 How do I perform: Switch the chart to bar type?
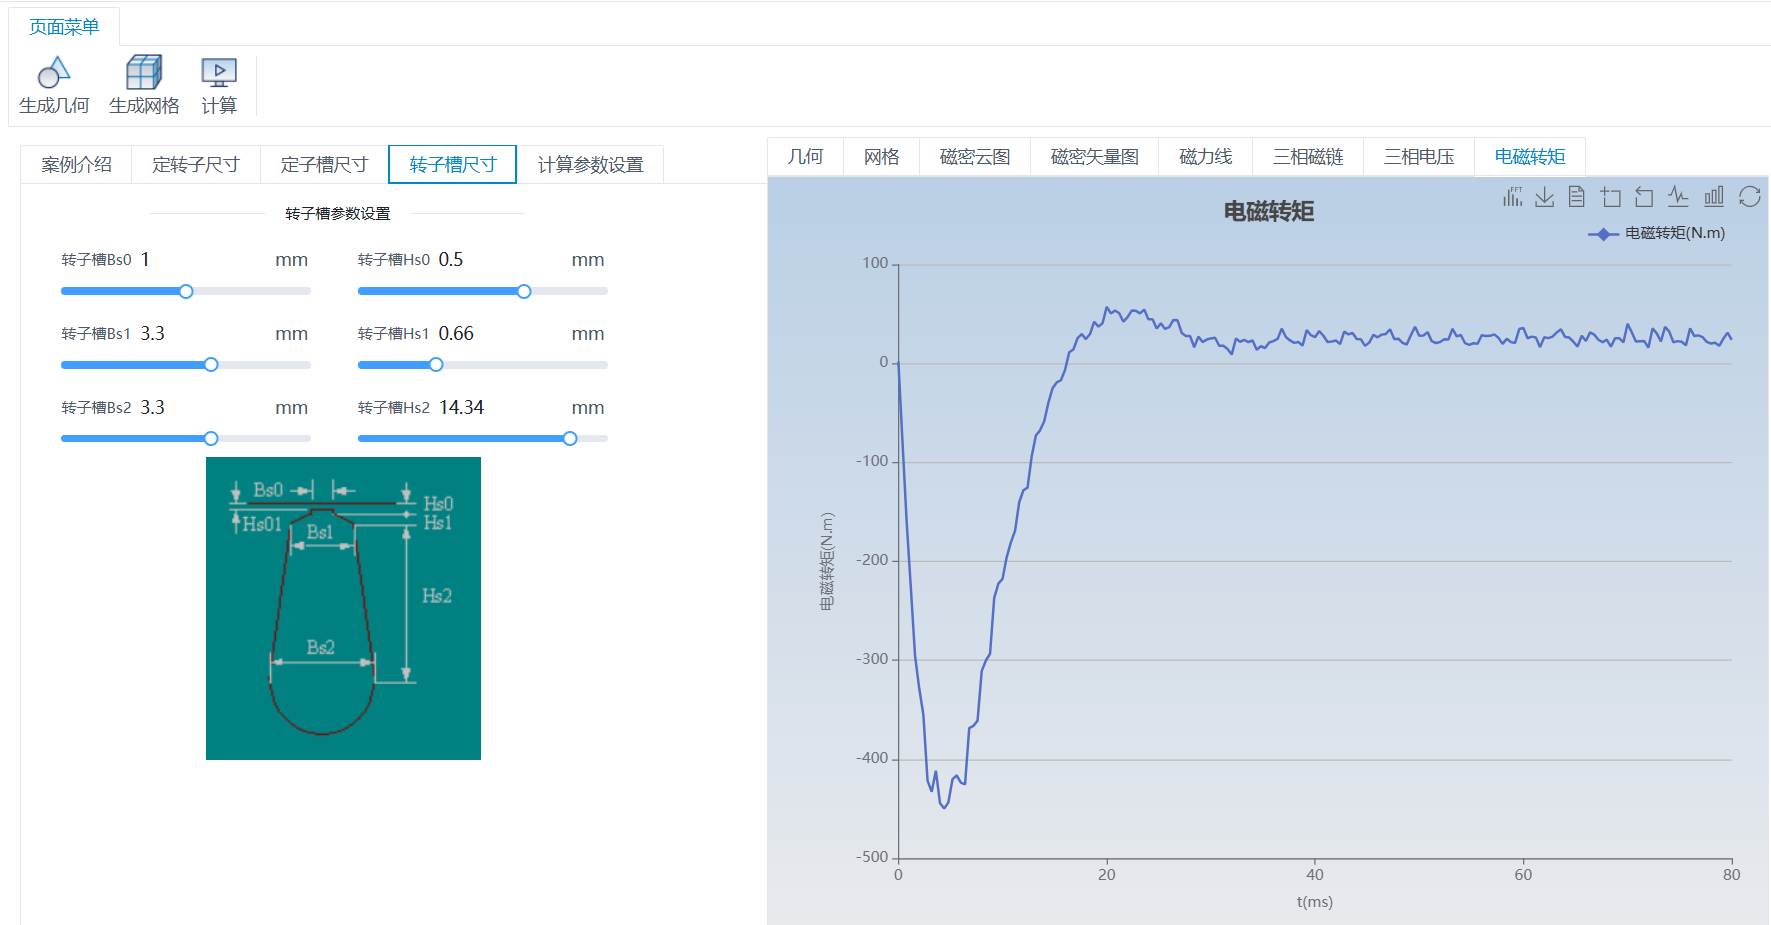pos(1714,197)
